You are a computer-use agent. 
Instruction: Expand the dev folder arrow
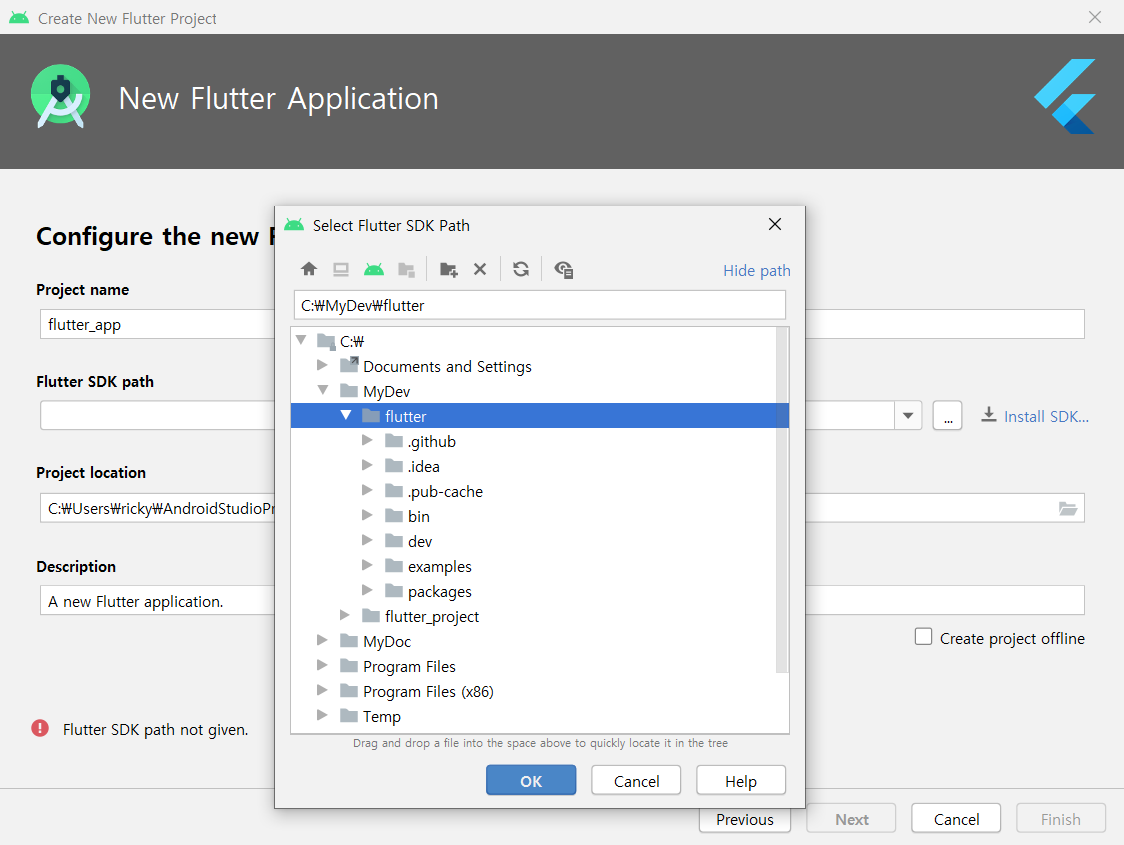tap(367, 540)
